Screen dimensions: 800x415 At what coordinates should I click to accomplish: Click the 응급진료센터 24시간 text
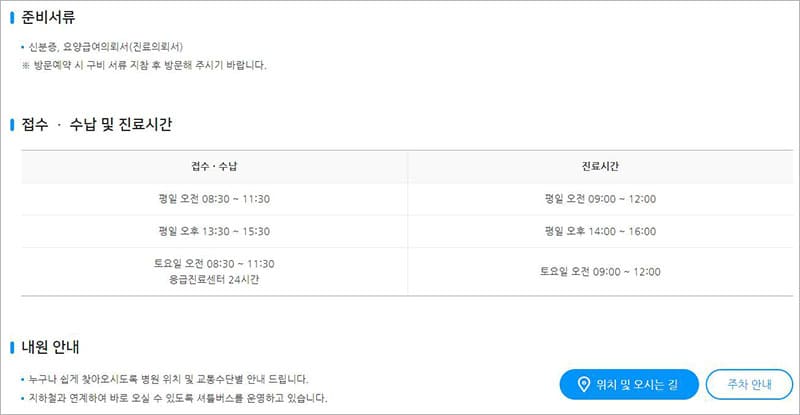(214, 279)
